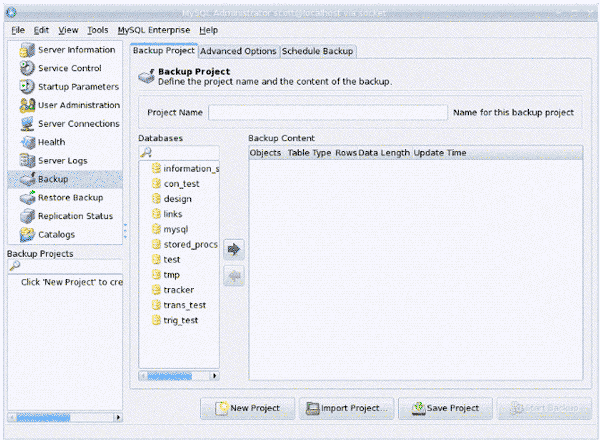Sort by the Objects column header
This screenshot has width=600, height=440.
point(265,153)
